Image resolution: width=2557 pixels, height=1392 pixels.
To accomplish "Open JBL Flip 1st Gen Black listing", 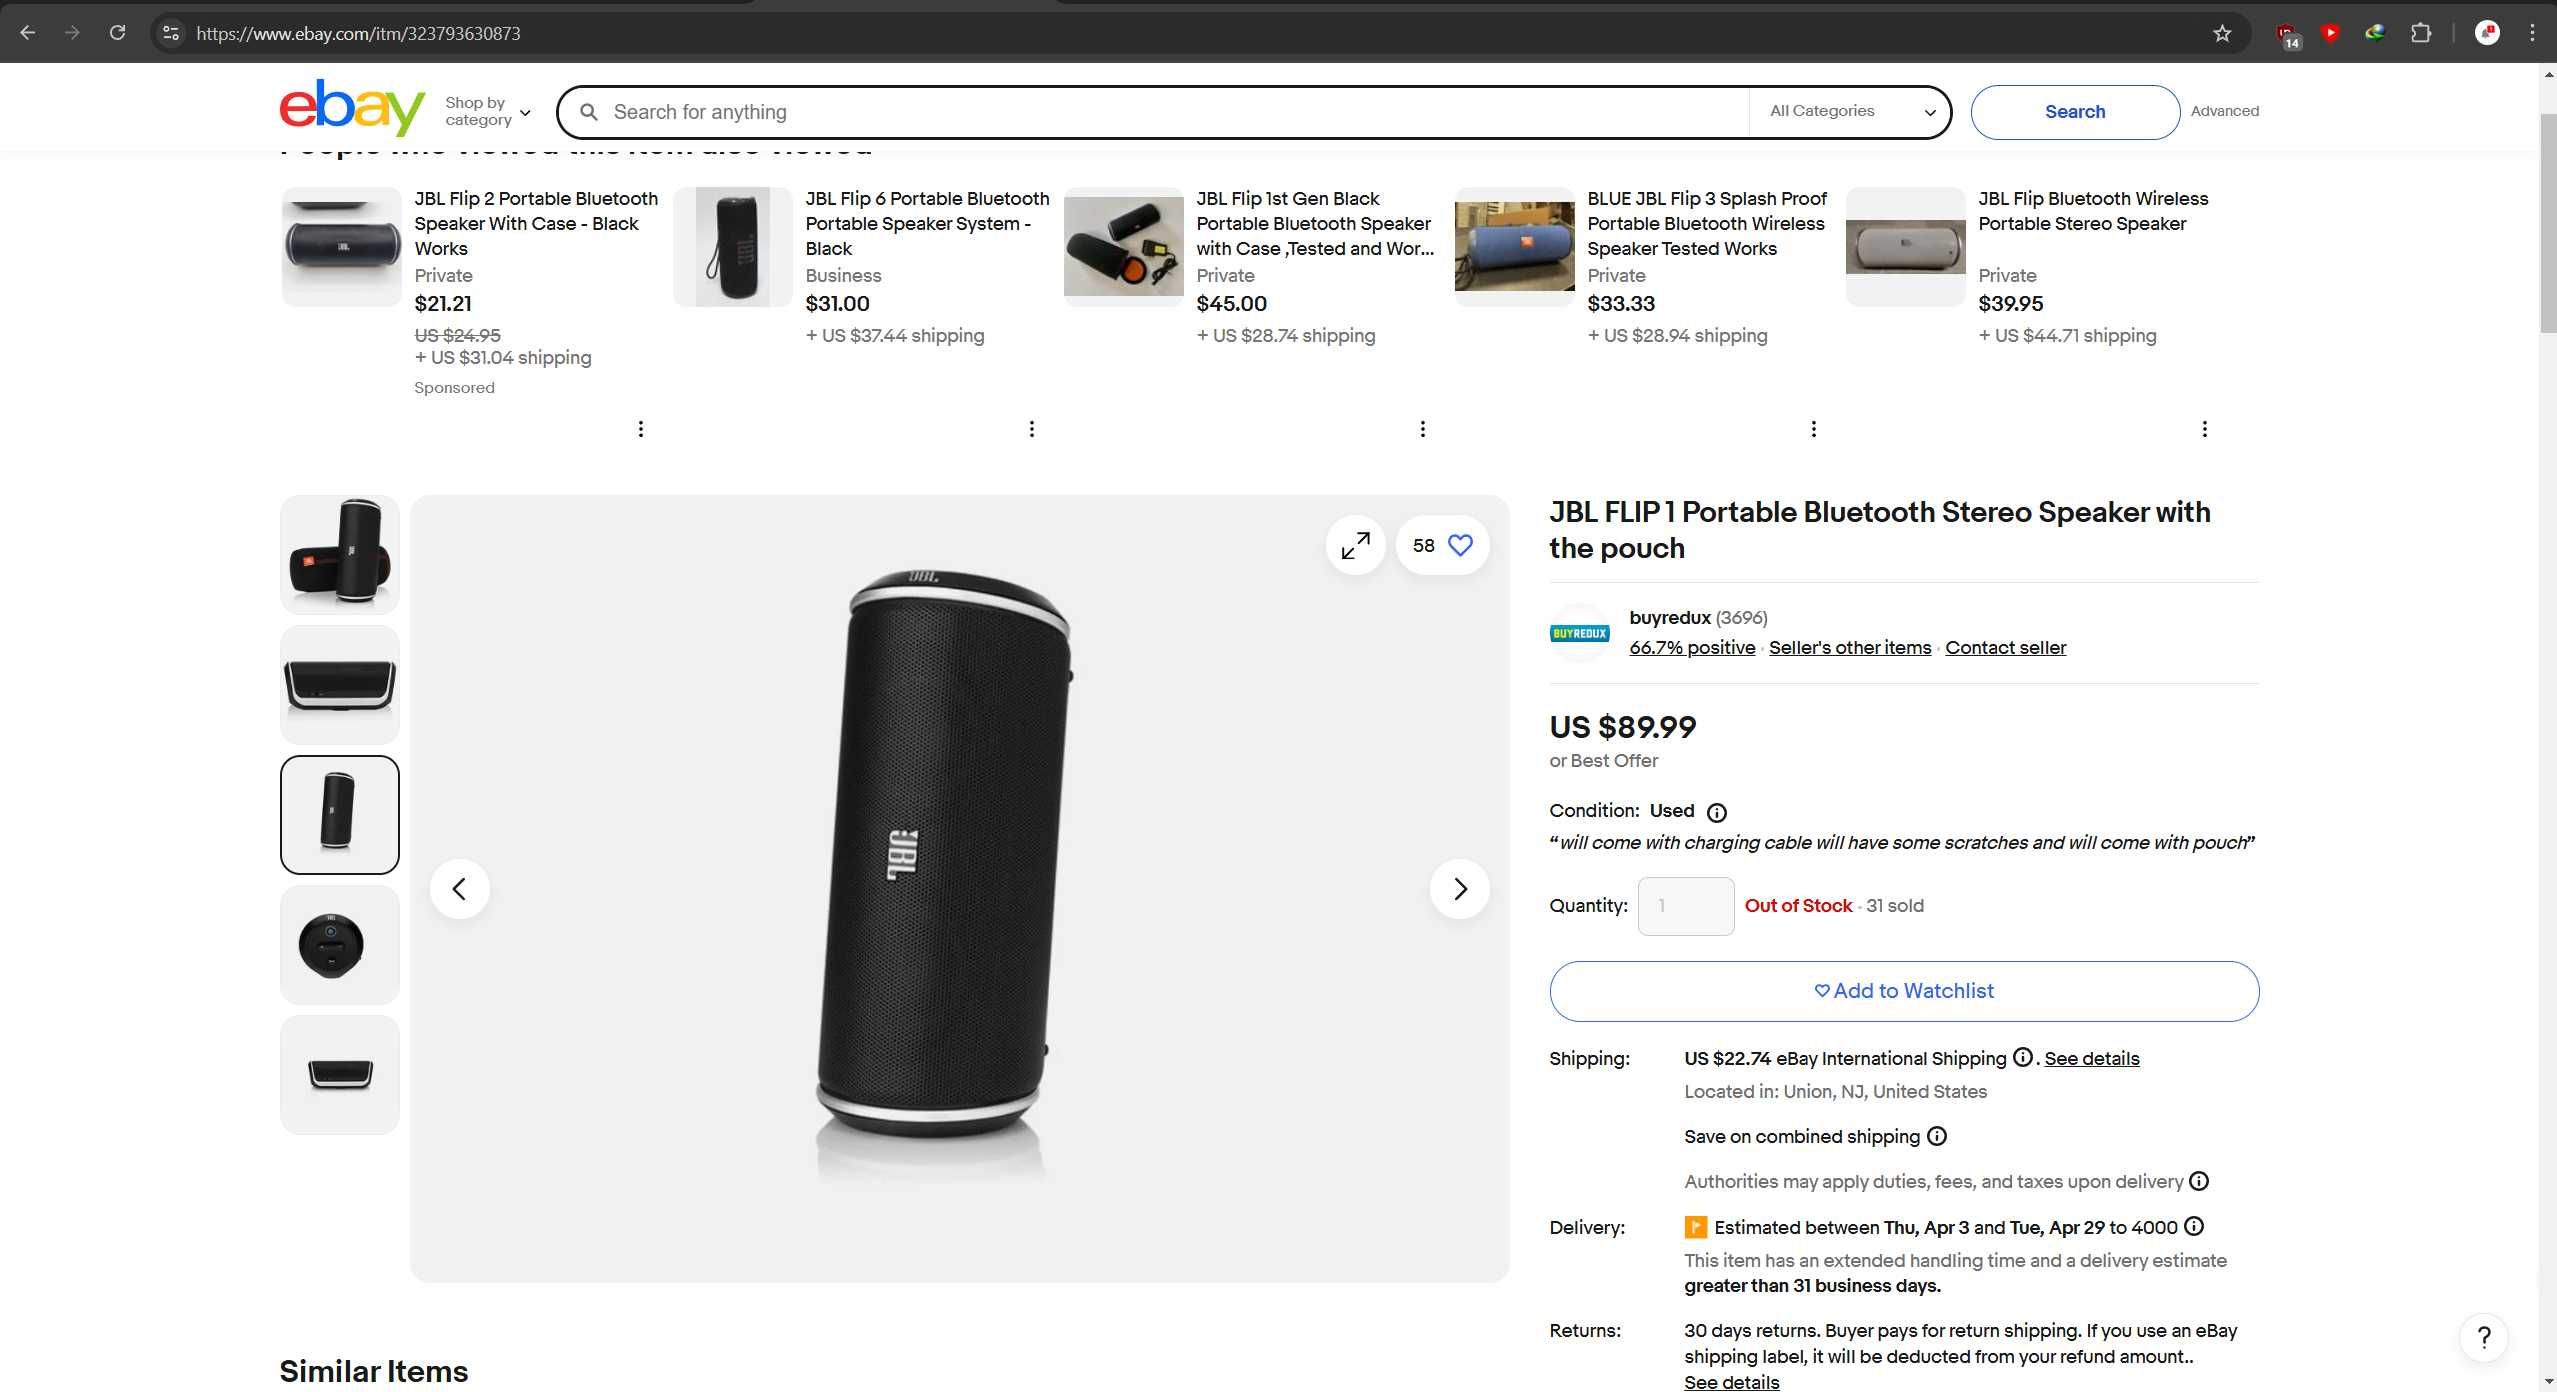I will click(x=1315, y=223).
